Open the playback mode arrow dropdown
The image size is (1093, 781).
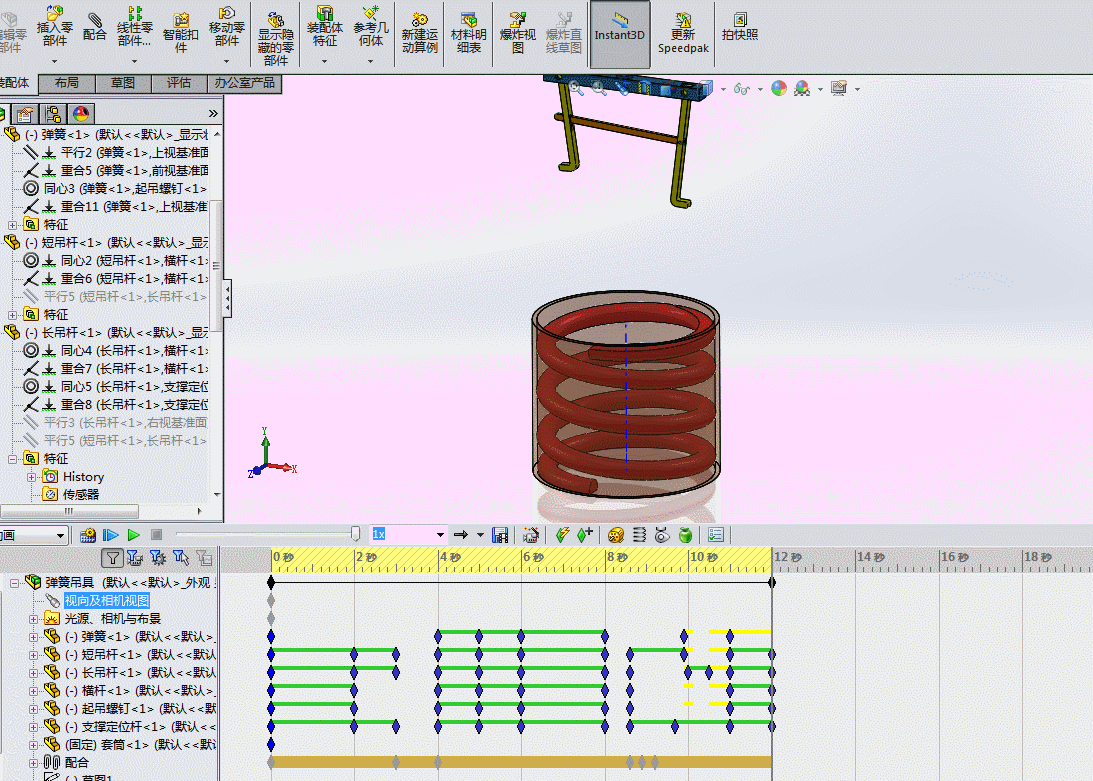coord(480,535)
